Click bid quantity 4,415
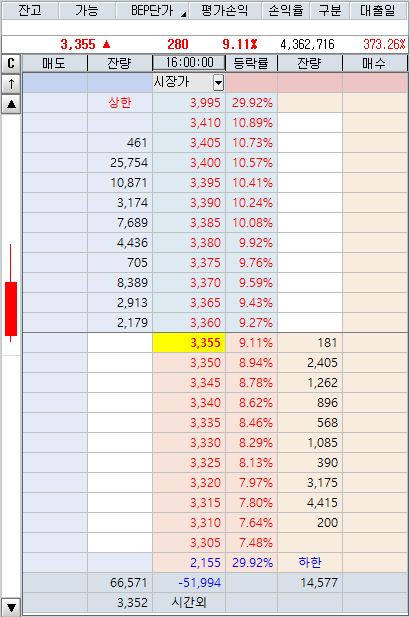This screenshot has width=410, height=617. click(310, 502)
